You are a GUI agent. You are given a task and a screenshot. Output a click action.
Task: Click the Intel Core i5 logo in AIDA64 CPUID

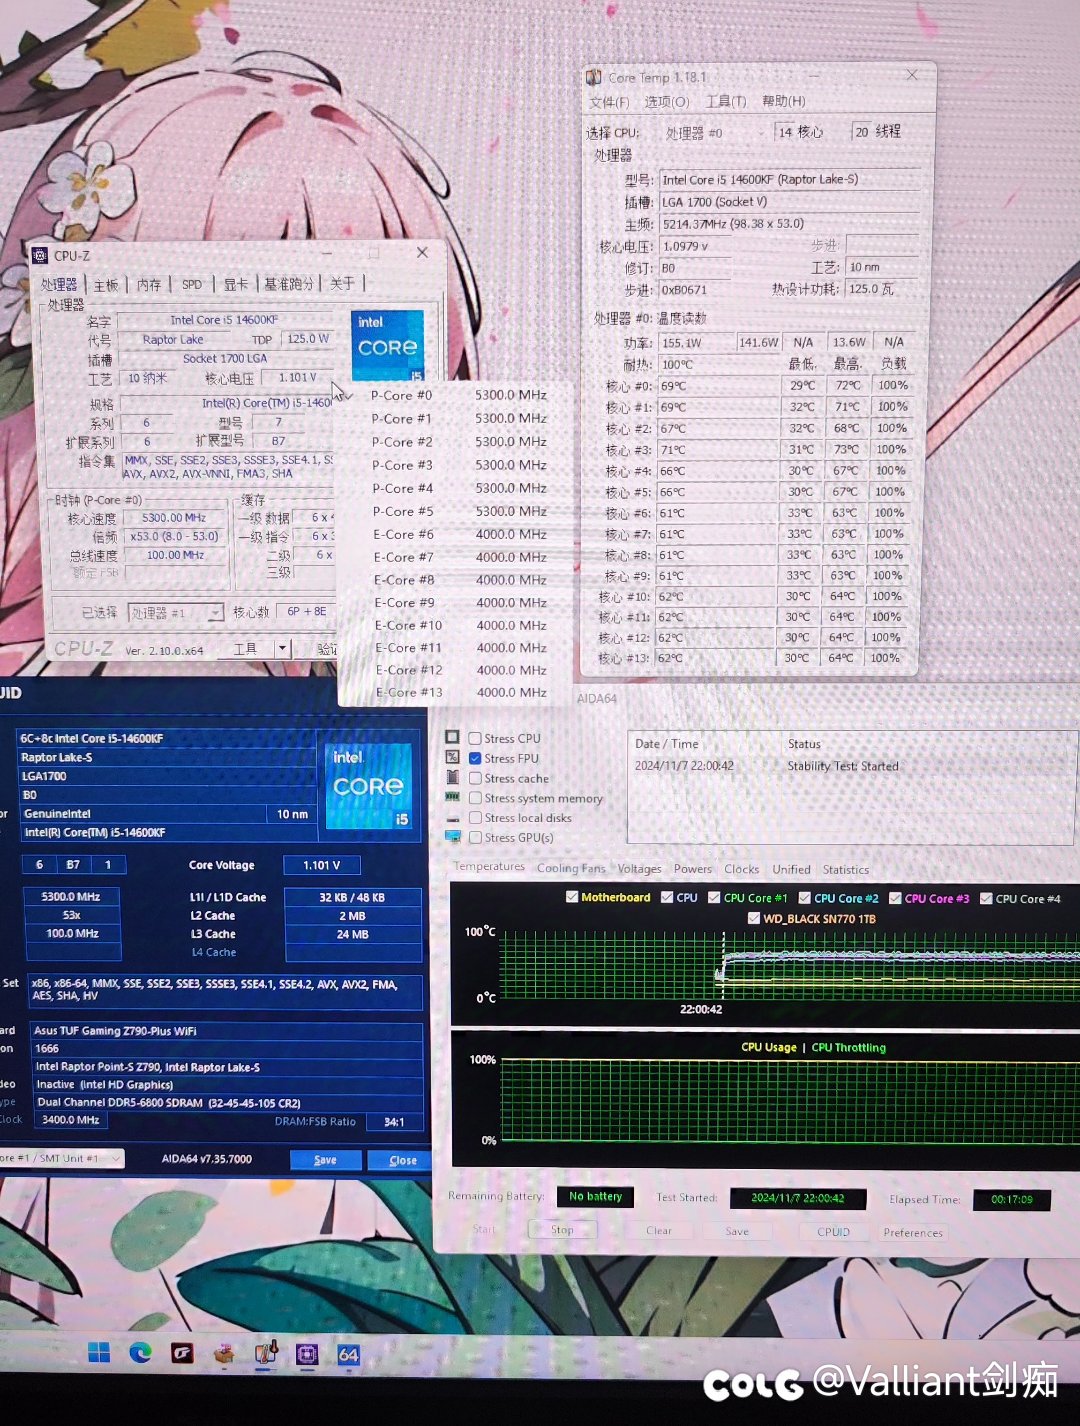tap(369, 785)
